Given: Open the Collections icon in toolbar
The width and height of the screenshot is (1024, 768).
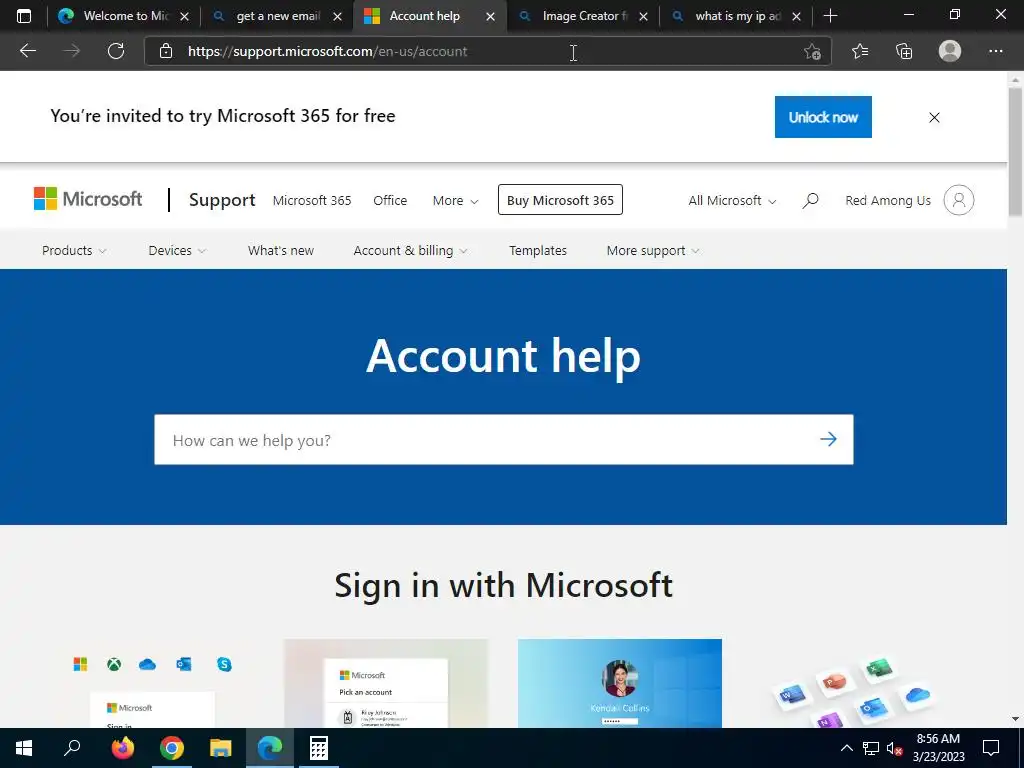Looking at the screenshot, I should (x=904, y=51).
